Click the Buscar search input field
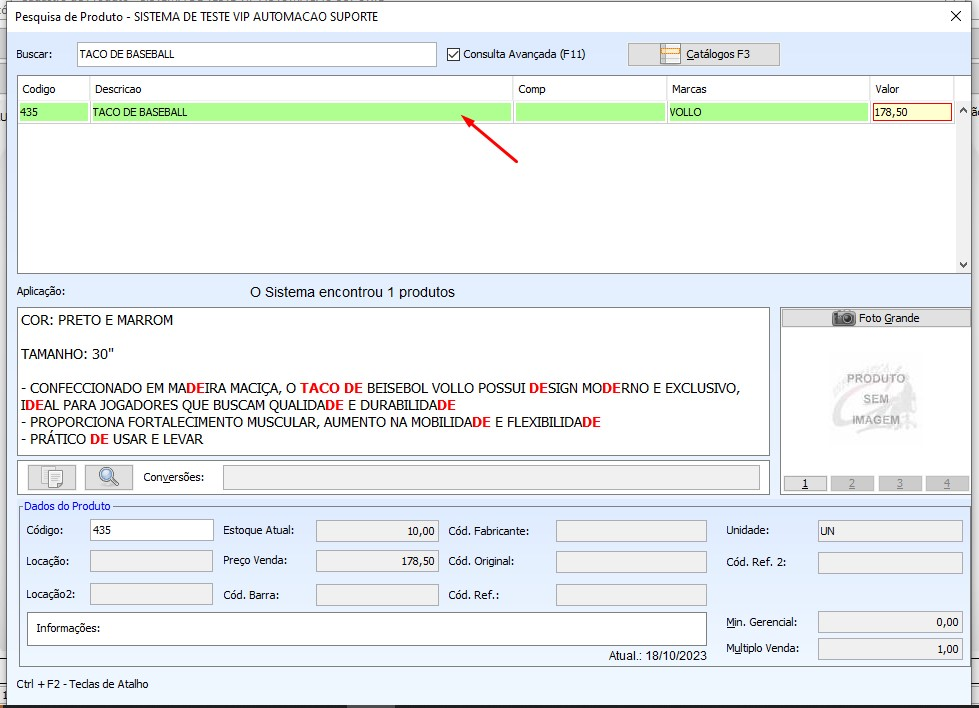 point(257,54)
